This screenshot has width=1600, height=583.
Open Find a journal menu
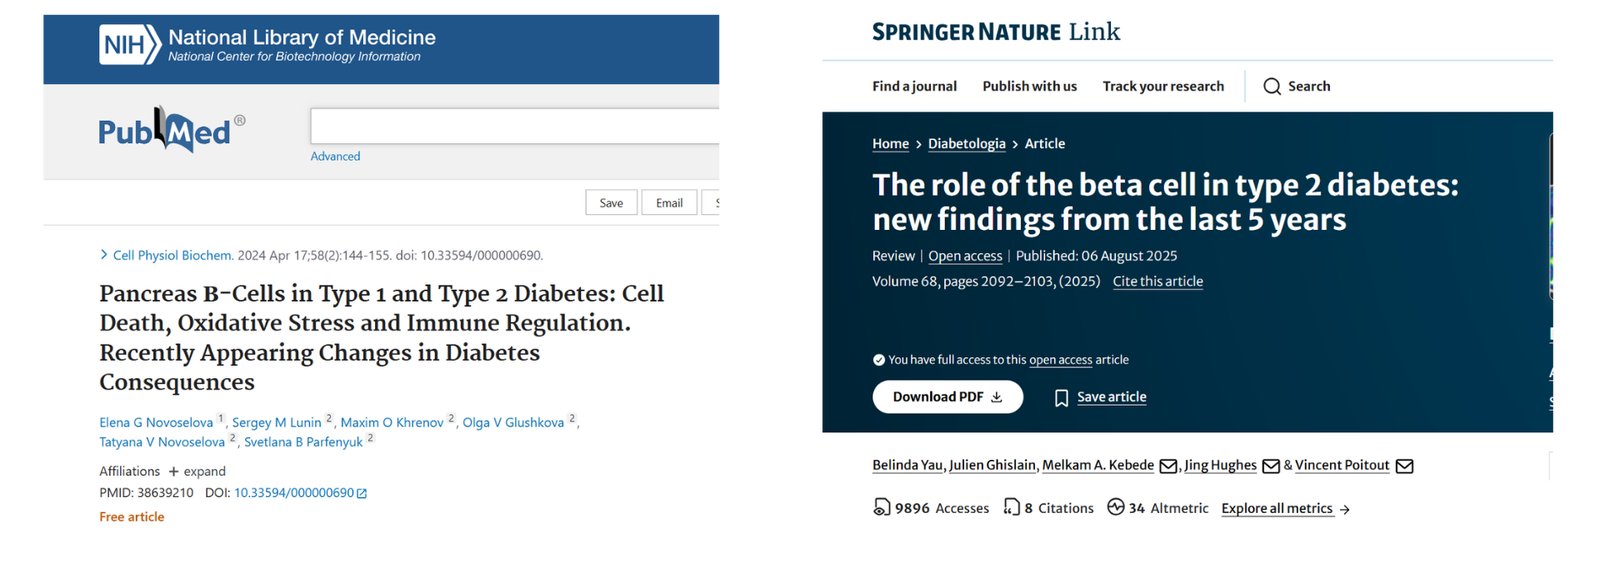point(914,87)
